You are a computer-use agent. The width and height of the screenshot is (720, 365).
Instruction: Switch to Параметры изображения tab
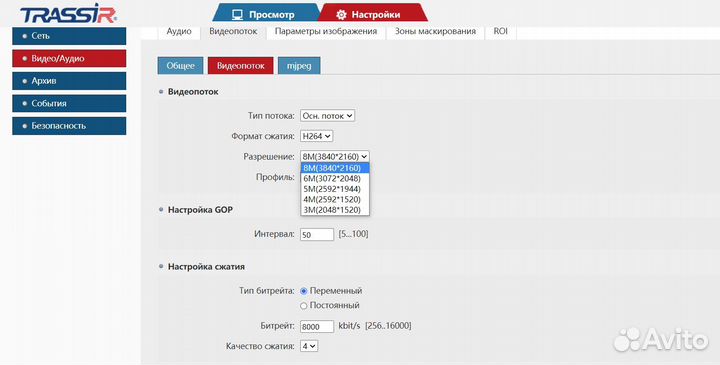click(x=326, y=32)
